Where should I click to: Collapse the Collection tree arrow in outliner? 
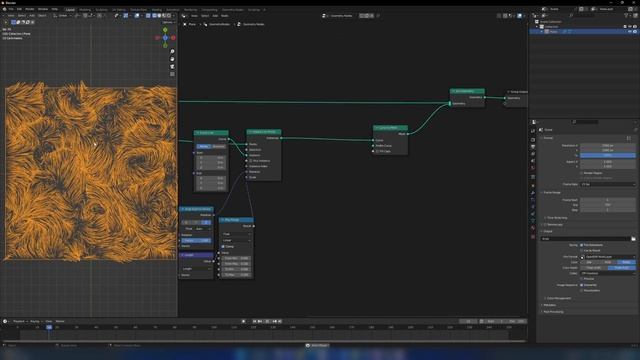537,27
